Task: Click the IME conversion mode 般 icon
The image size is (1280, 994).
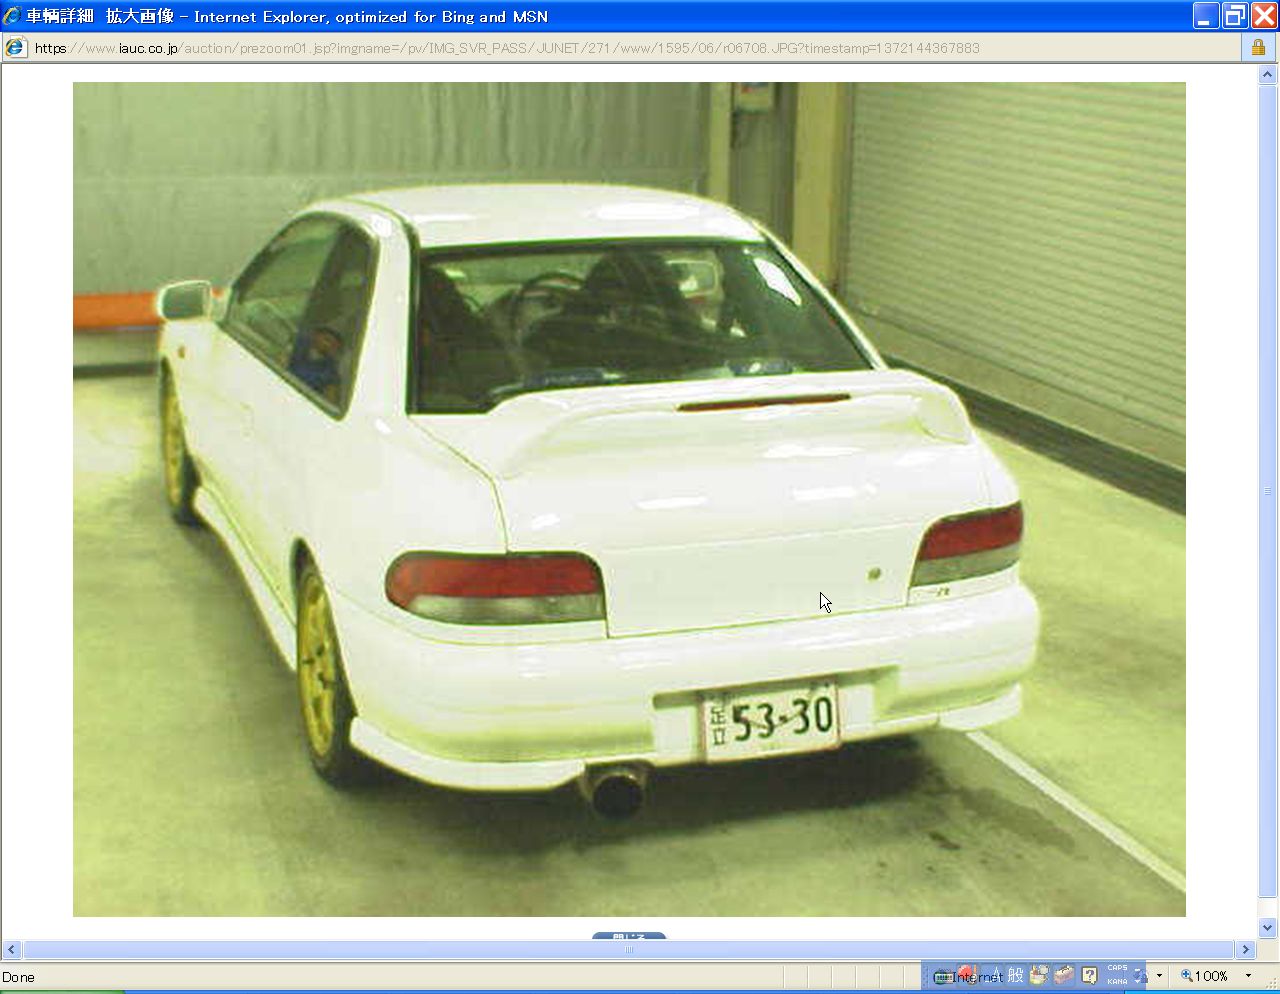Action: pyautogui.click(x=1016, y=975)
